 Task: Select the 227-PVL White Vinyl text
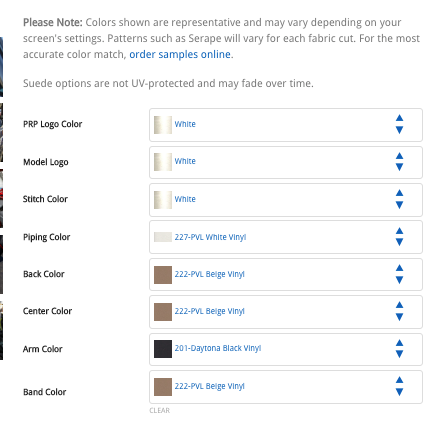210,237
